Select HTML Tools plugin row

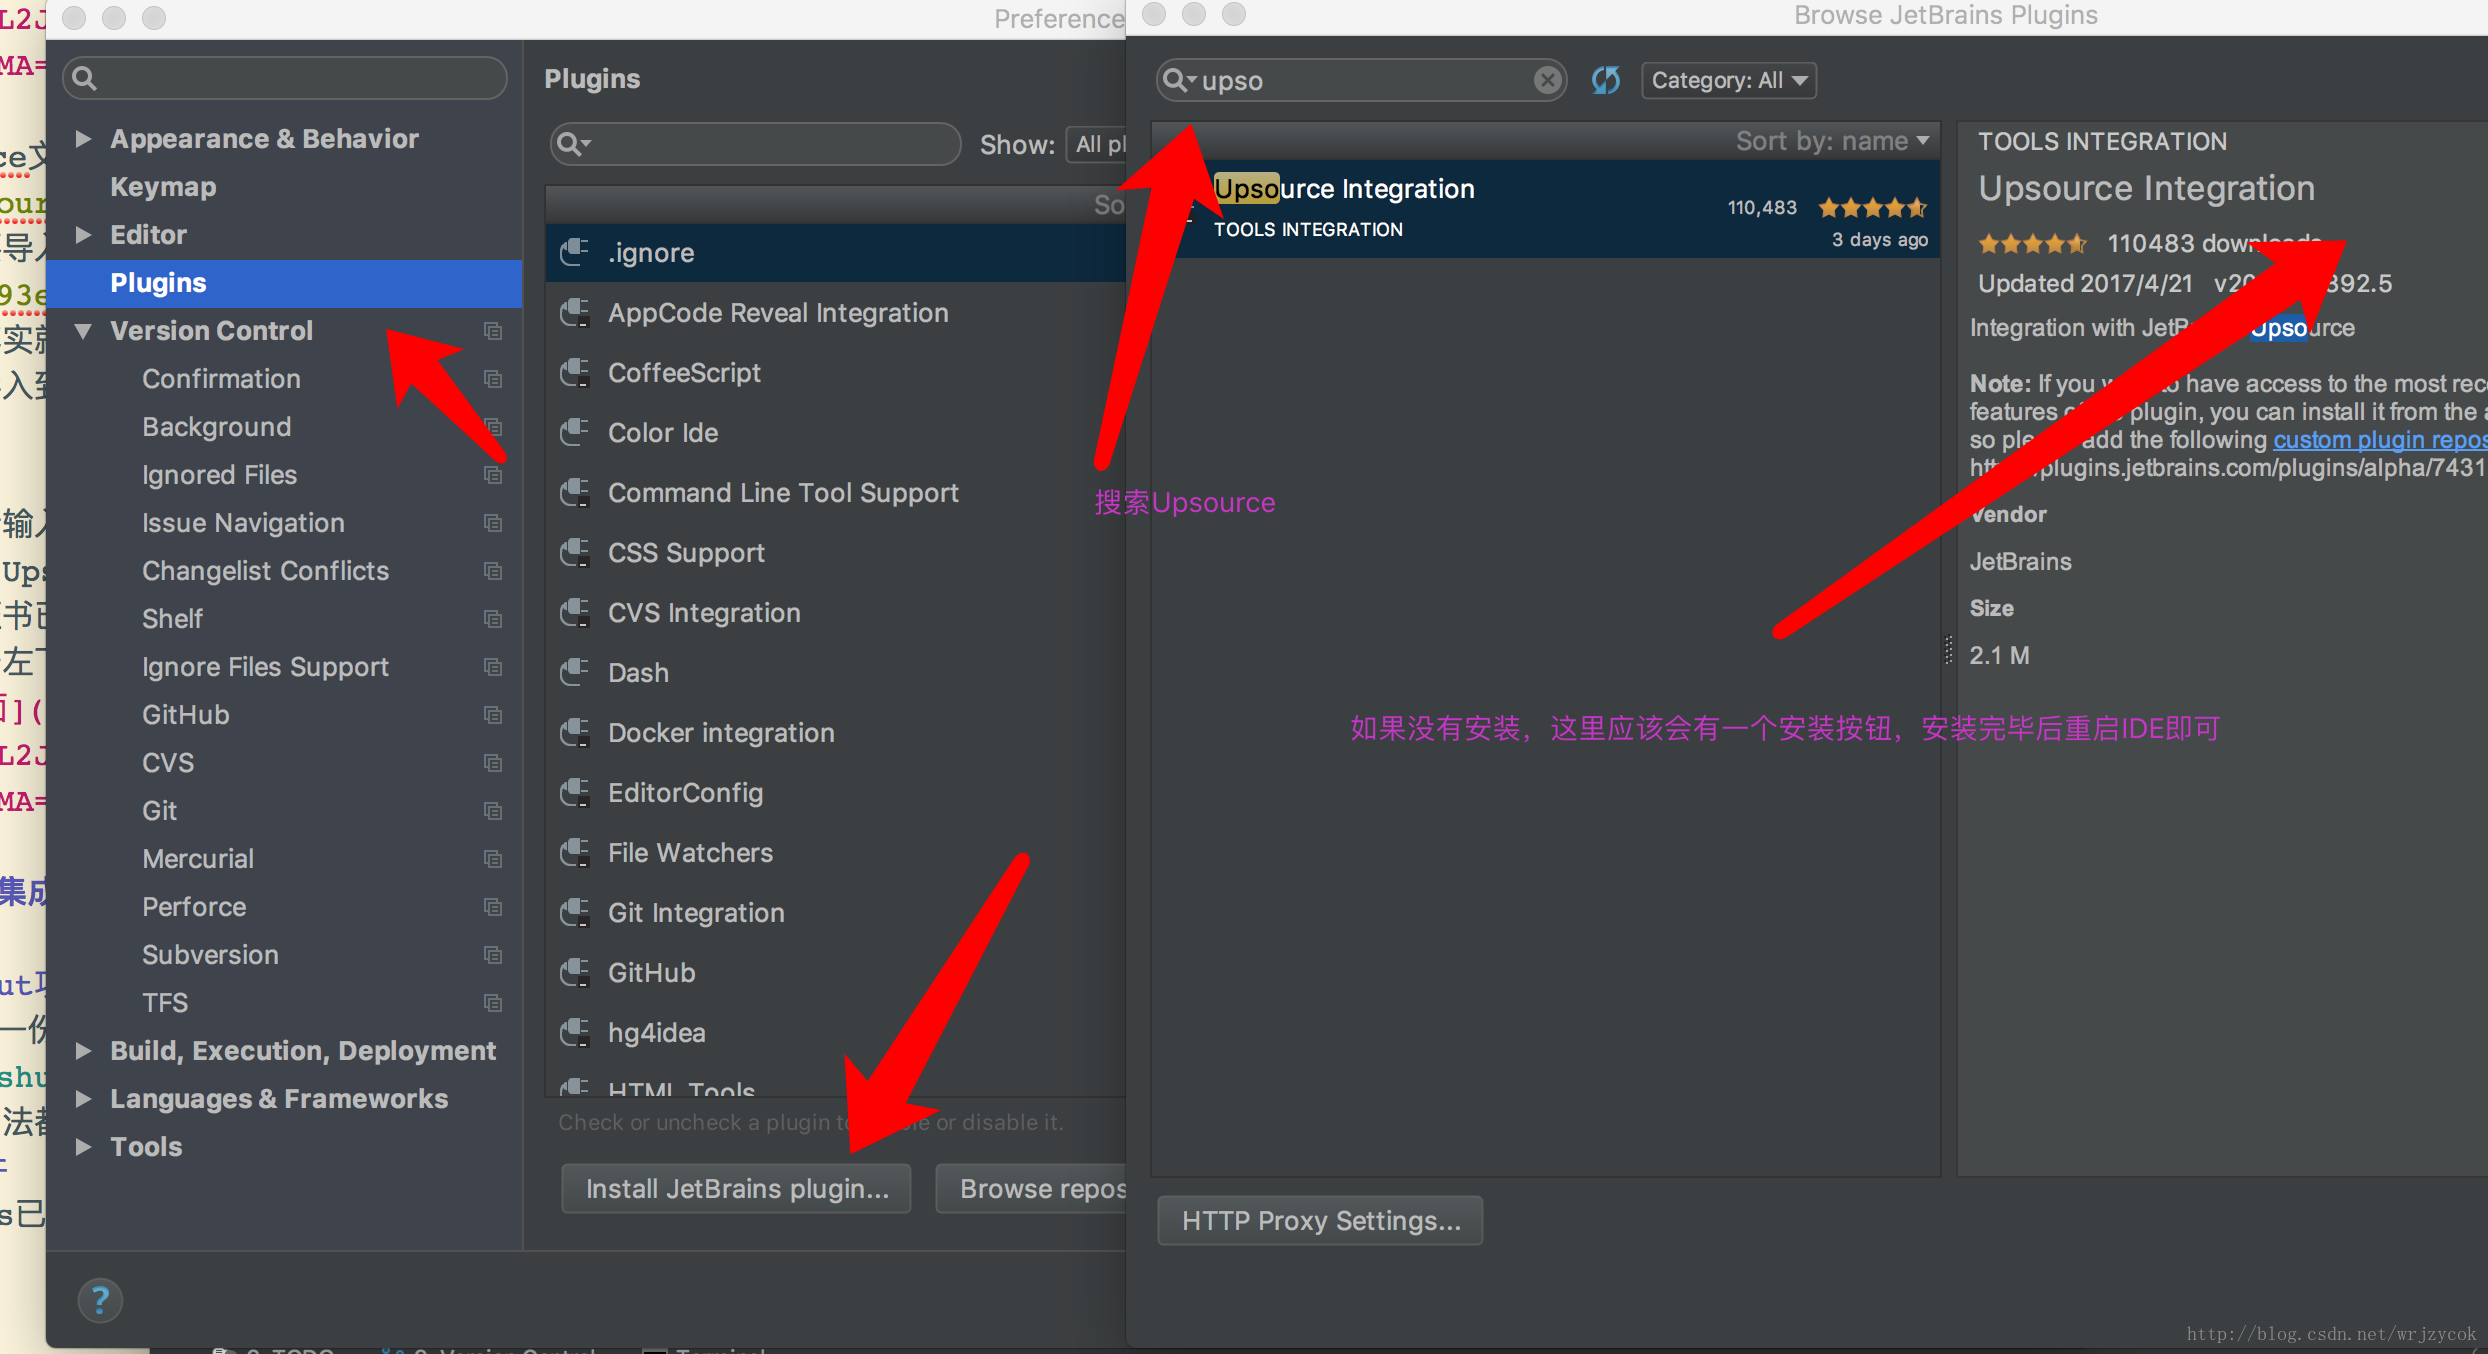(836, 1086)
